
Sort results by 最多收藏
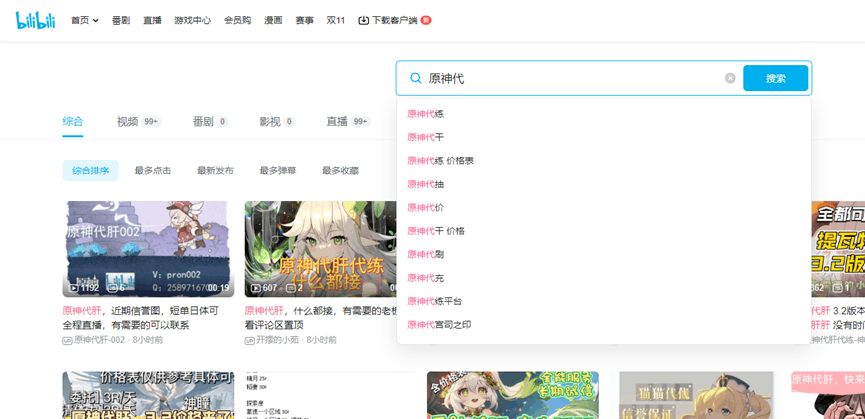(x=340, y=171)
